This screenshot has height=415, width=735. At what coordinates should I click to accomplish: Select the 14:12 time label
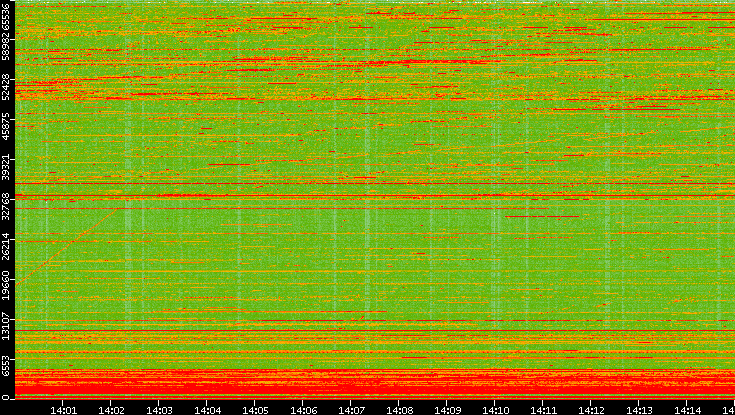coord(591,410)
